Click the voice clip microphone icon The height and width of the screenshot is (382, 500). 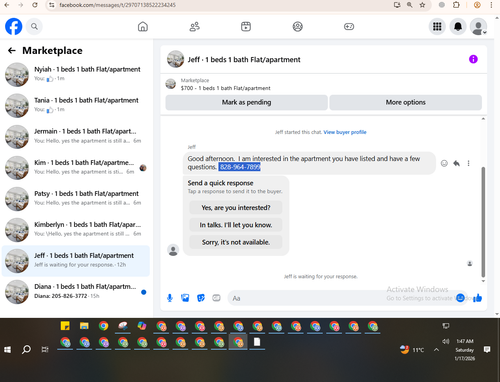tap(170, 298)
